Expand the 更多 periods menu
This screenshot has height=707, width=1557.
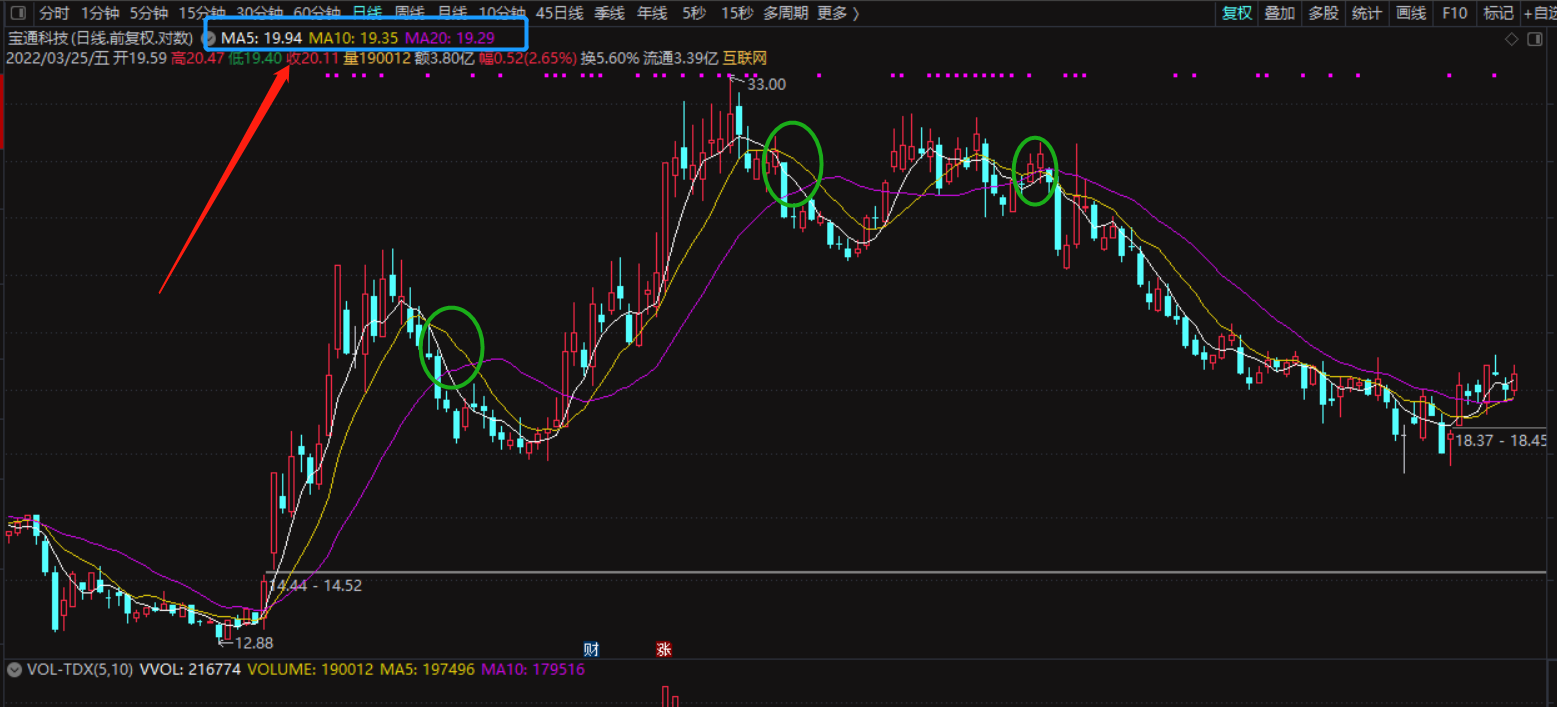(x=837, y=13)
